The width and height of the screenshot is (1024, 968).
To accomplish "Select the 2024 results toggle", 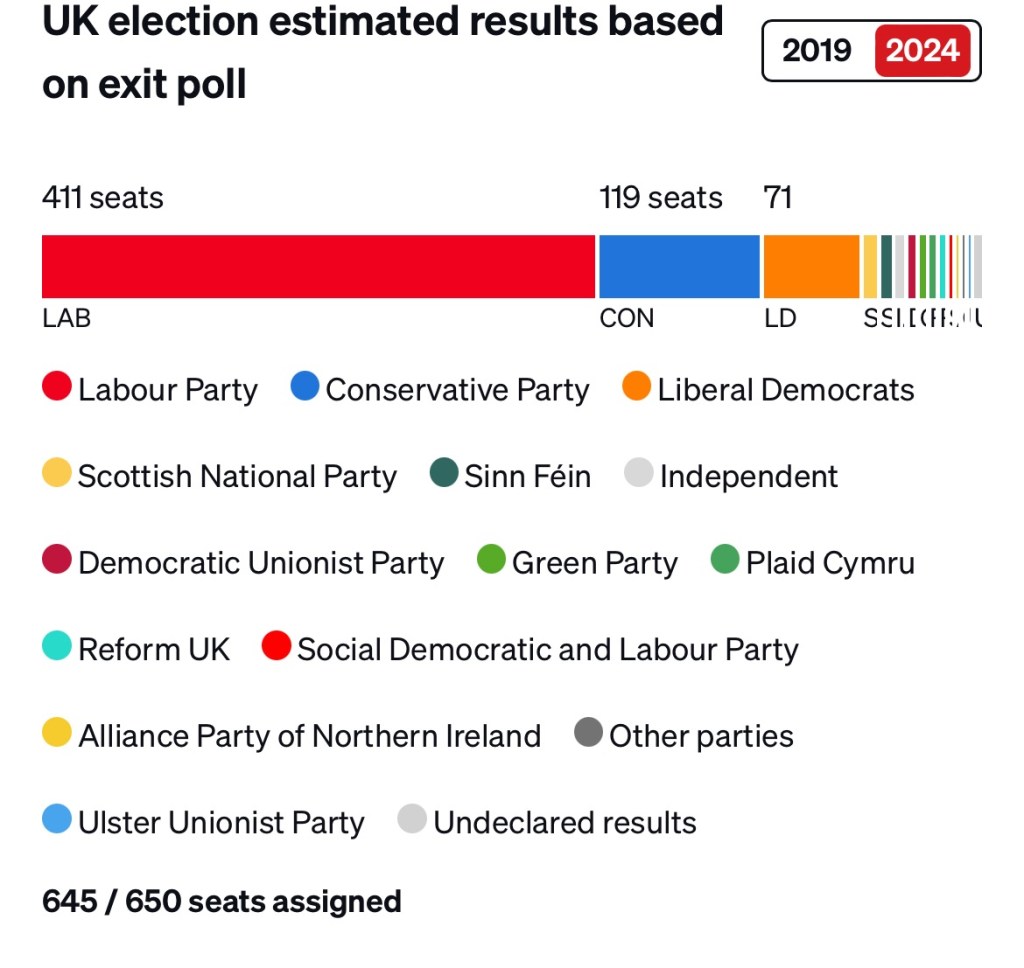I will (922, 50).
